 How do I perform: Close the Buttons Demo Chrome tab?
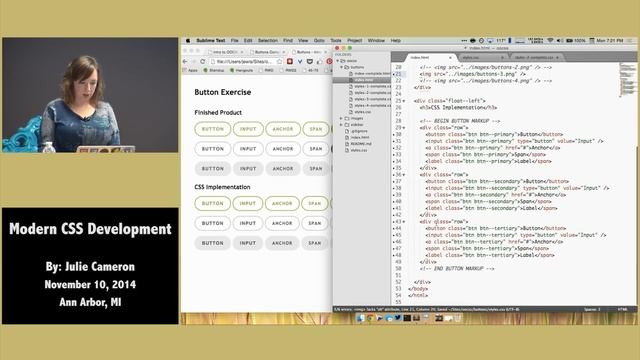click(284, 52)
